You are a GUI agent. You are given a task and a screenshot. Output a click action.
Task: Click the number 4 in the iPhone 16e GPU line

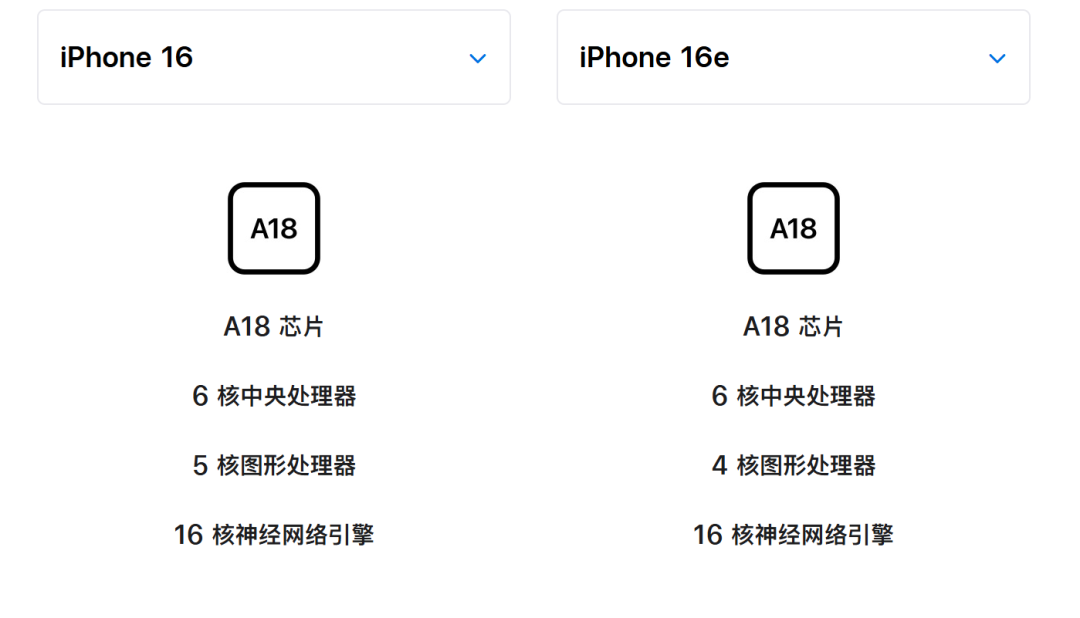coord(719,466)
